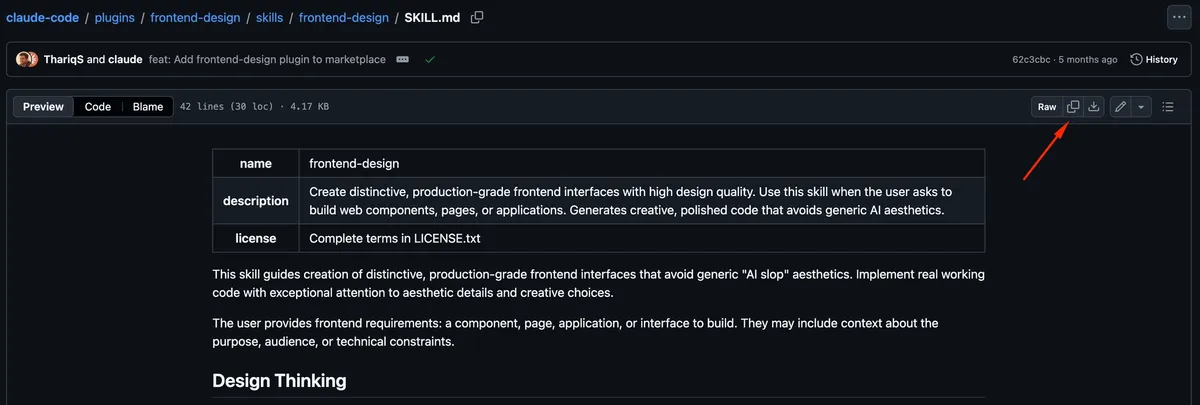
Task: Select the Preview view
Action: tap(43, 106)
